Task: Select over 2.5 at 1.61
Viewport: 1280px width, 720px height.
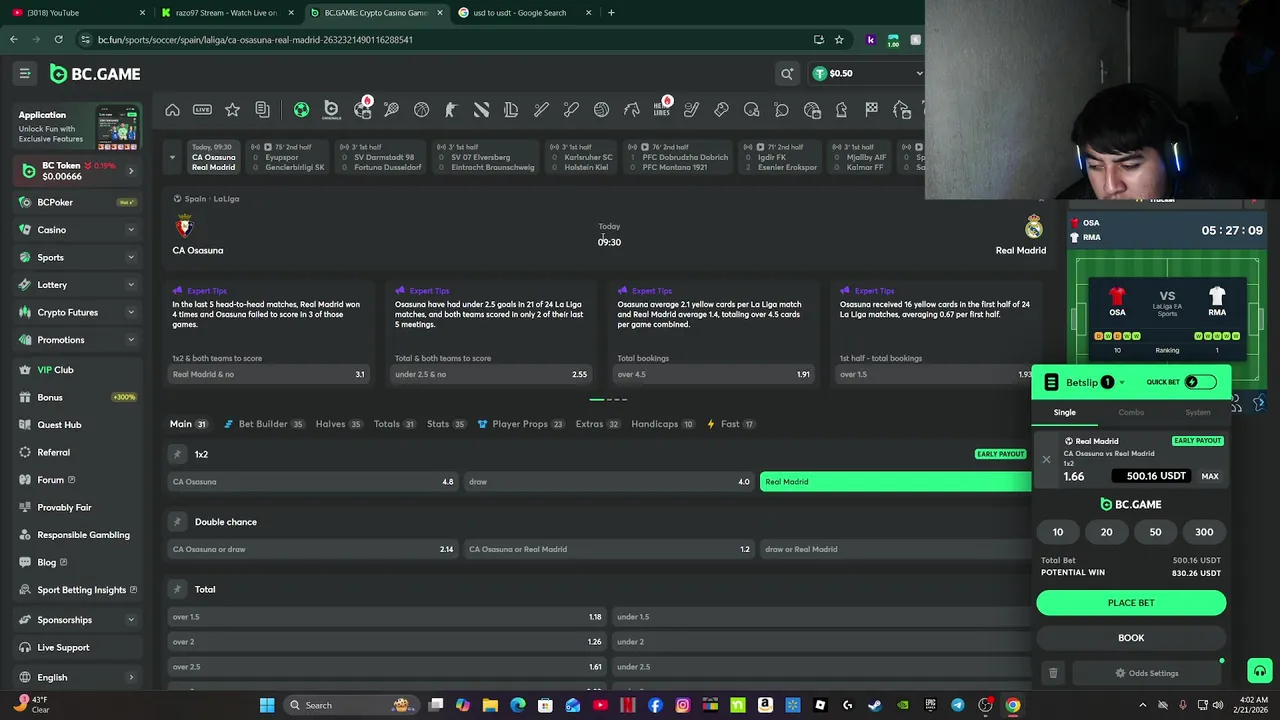Action: [x=387, y=667]
